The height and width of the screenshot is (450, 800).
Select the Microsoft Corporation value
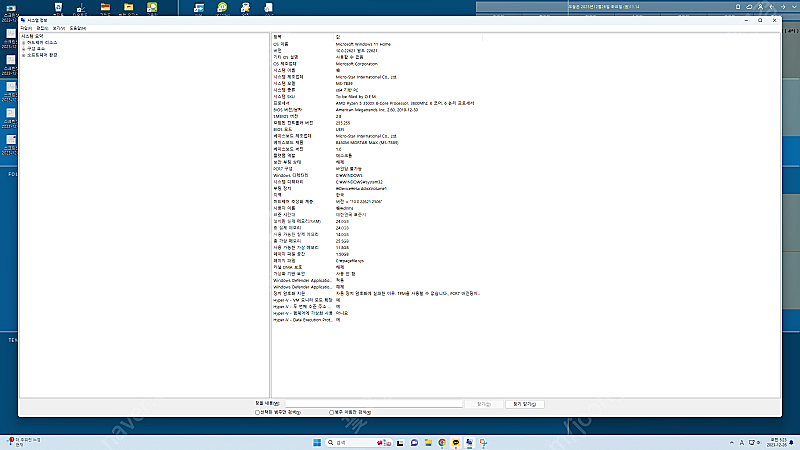click(357, 64)
